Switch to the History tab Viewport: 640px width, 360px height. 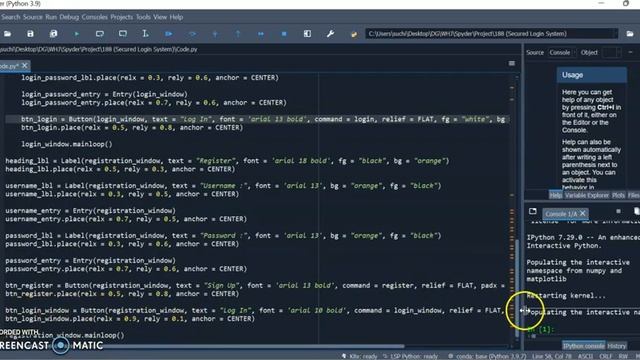point(616,346)
